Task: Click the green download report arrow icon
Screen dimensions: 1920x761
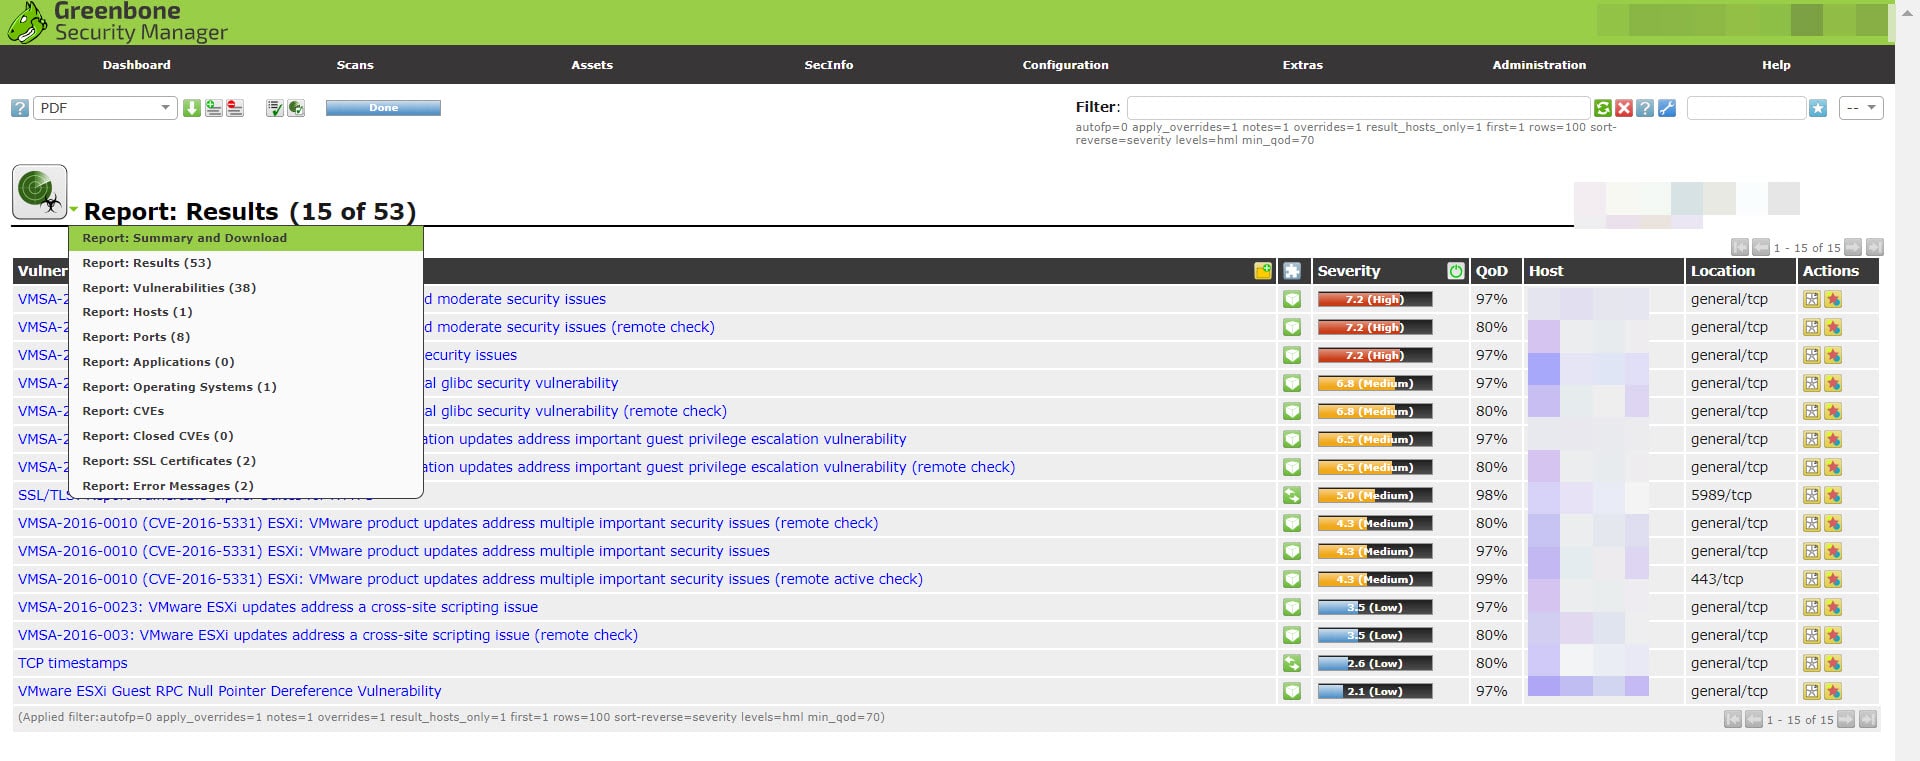Action: click(x=192, y=108)
